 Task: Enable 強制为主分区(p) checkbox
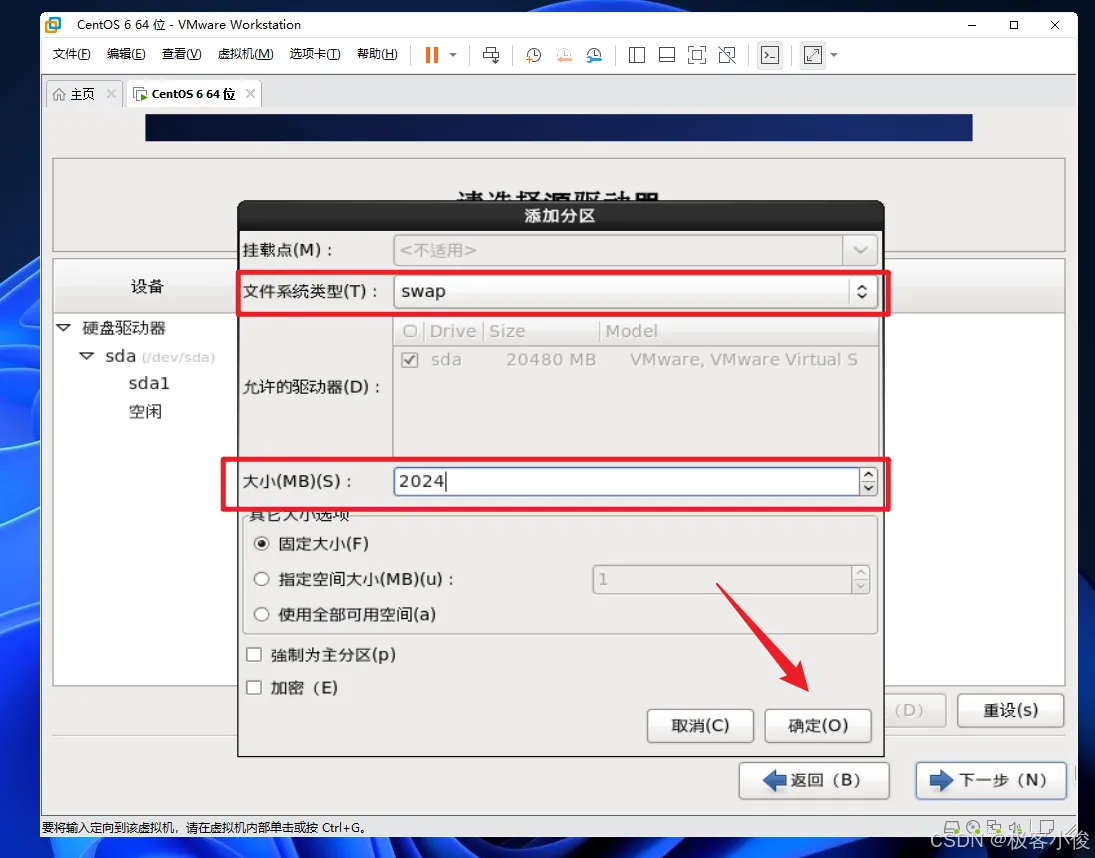tap(254, 655)
